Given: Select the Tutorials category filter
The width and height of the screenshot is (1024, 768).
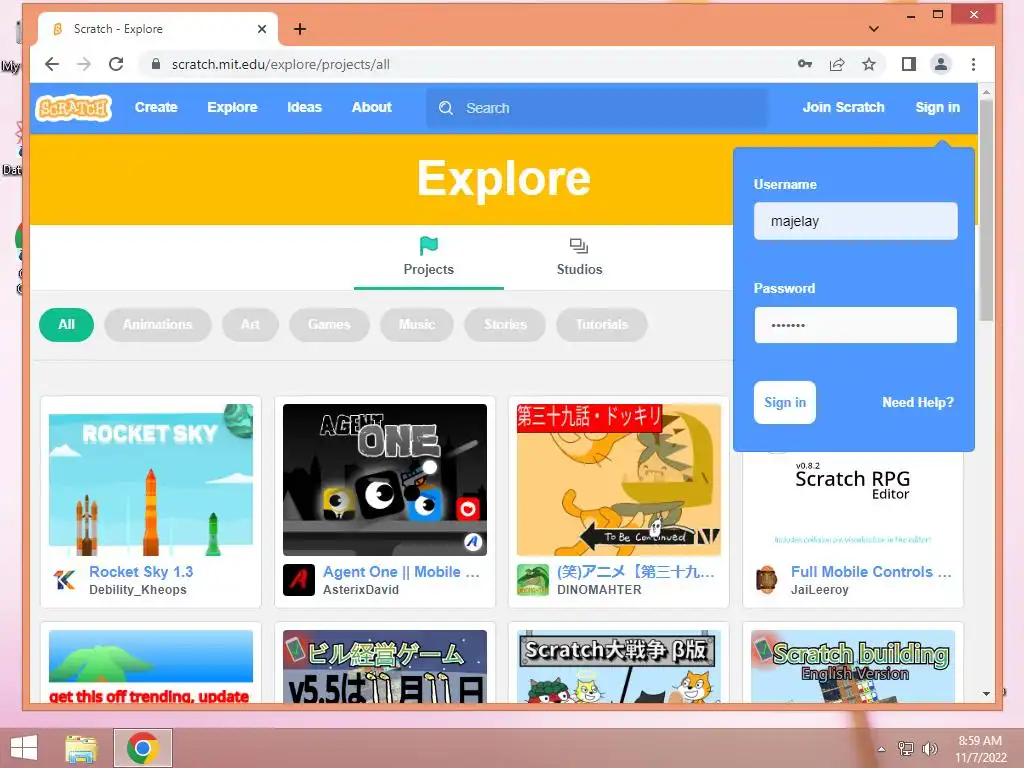Looking at the screenshot, I should (601, 325).
